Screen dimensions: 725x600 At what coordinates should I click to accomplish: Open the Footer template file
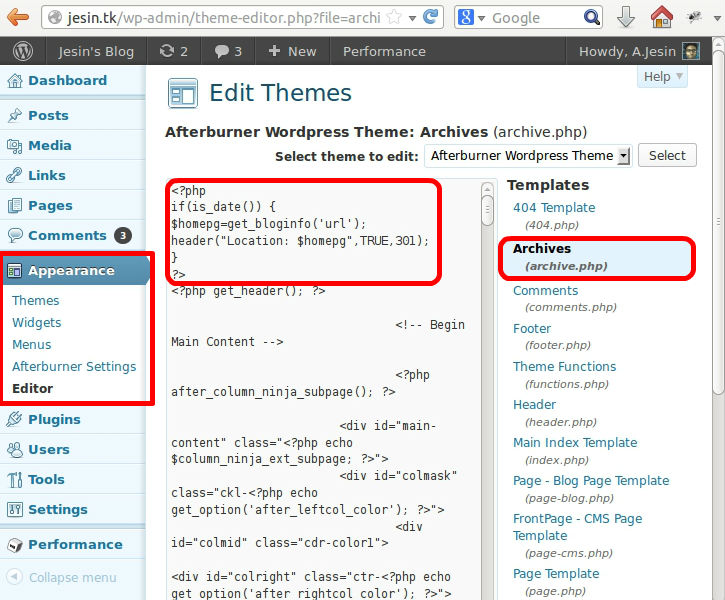pos(532,329)
